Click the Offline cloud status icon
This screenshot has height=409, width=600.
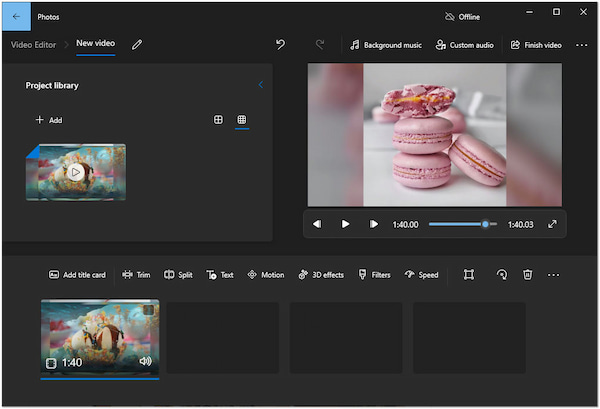coord(449,16)
